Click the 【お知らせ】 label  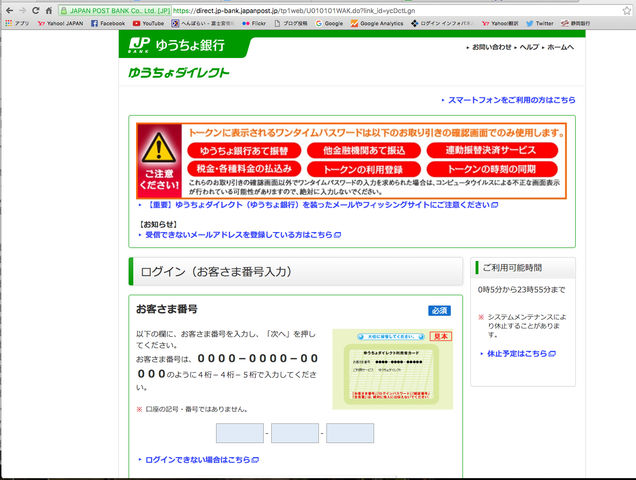(x=159, y=224)
